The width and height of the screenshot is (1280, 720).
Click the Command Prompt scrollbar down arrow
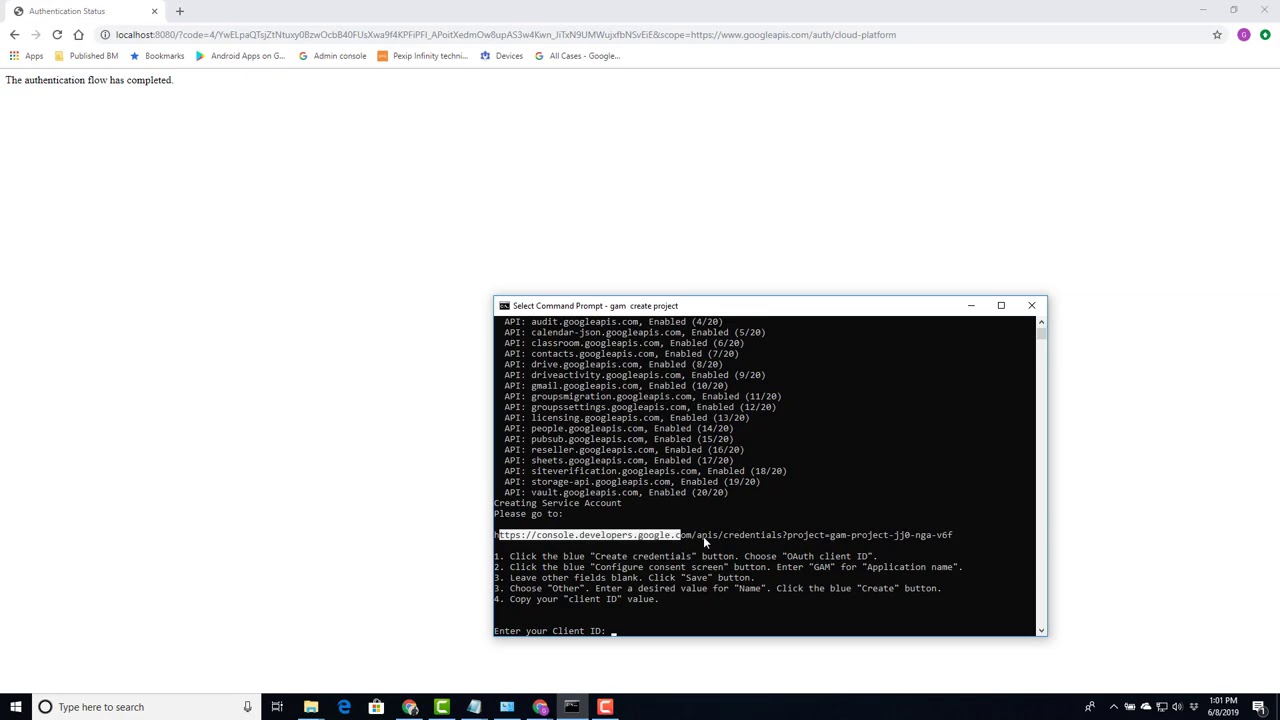[1041, 630]
